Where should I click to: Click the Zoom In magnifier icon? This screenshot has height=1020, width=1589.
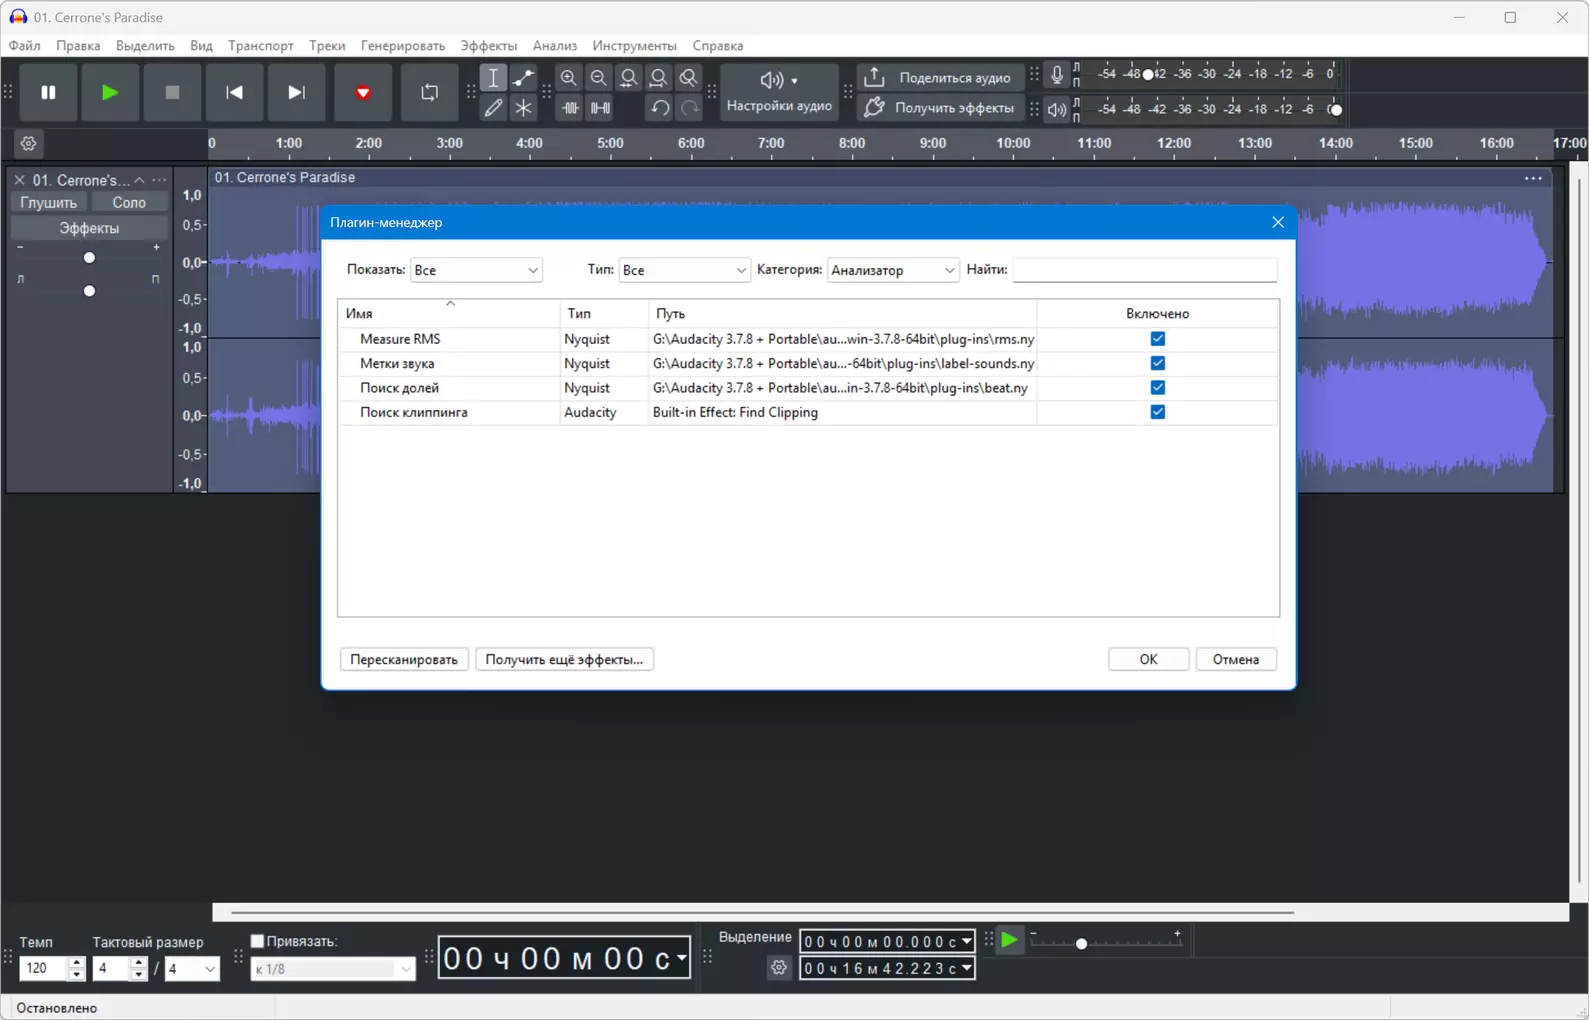click(569, 78)
